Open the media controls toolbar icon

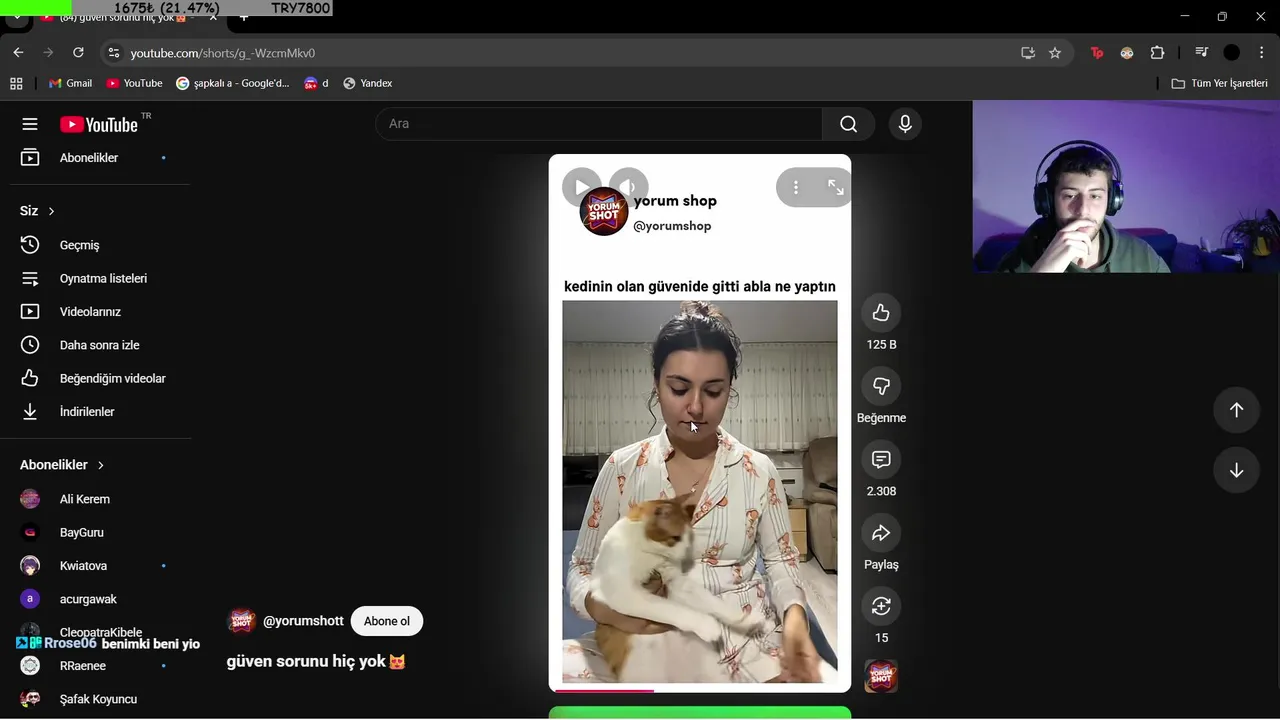(x=1202, y=53)
